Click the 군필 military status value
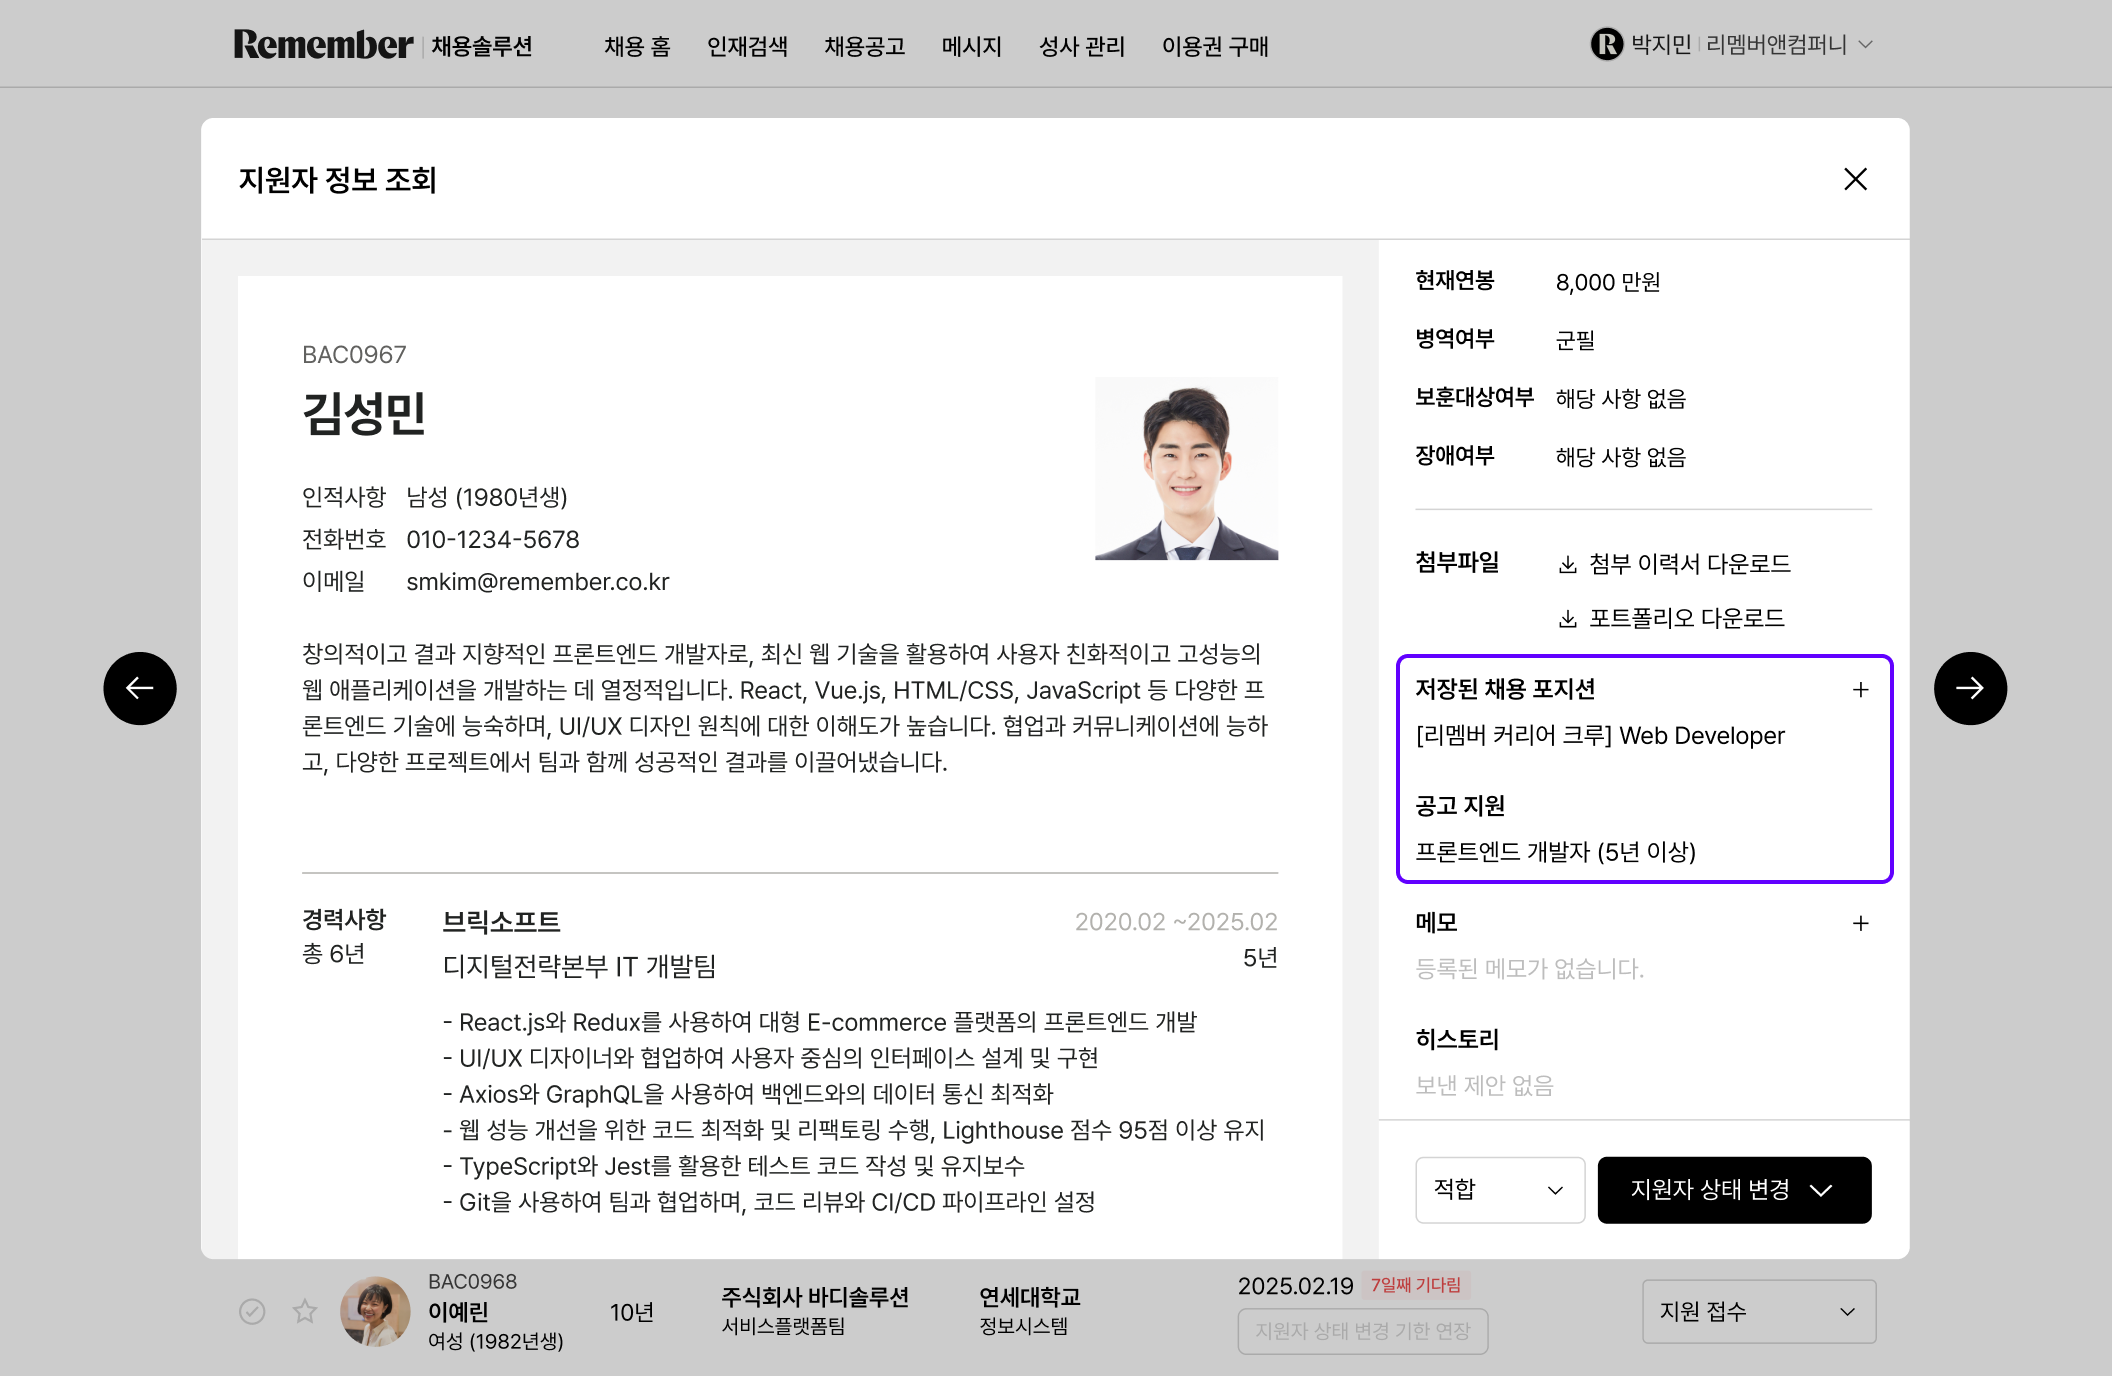Viewport: 2112px width, 1376px height. coord(1575,341)
